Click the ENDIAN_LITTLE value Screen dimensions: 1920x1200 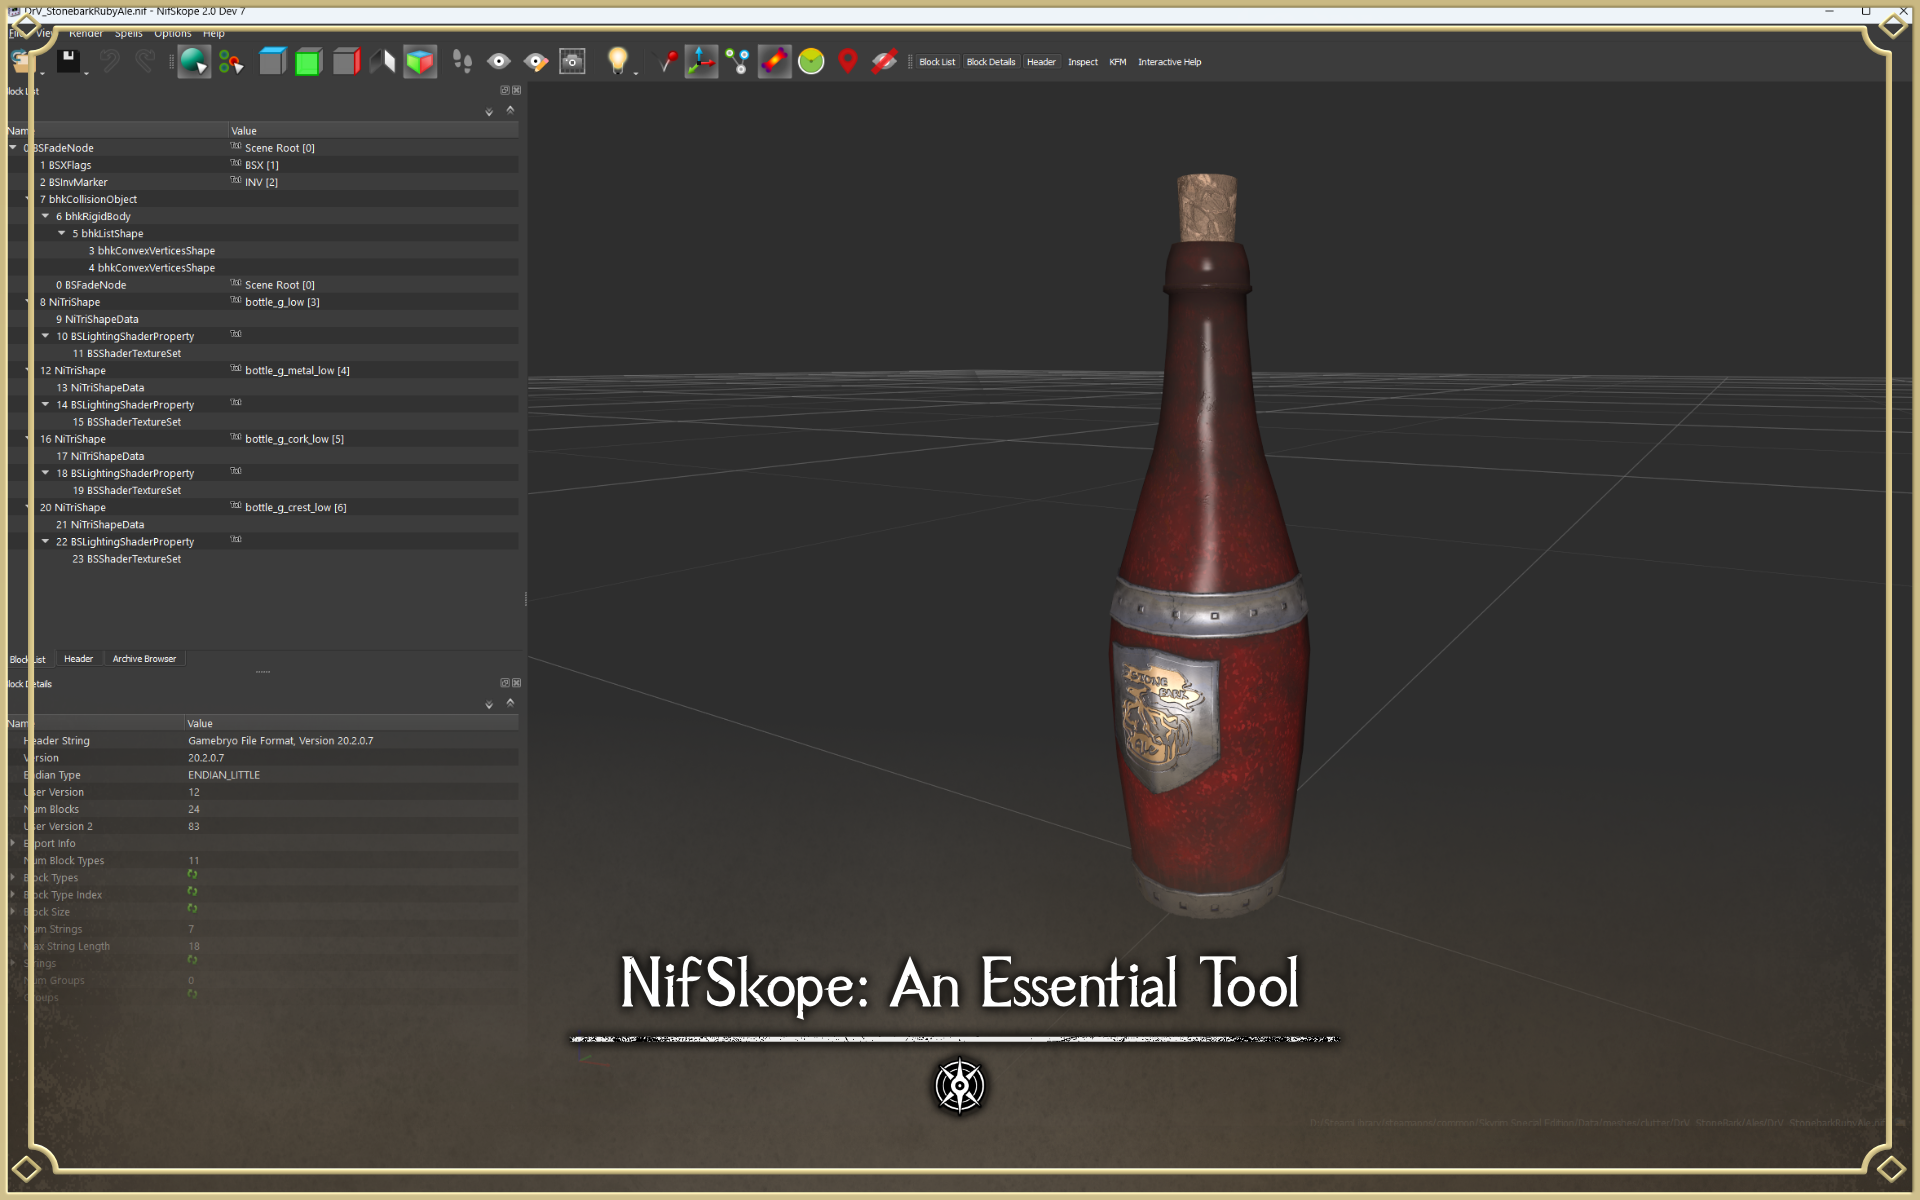[224, 775]
